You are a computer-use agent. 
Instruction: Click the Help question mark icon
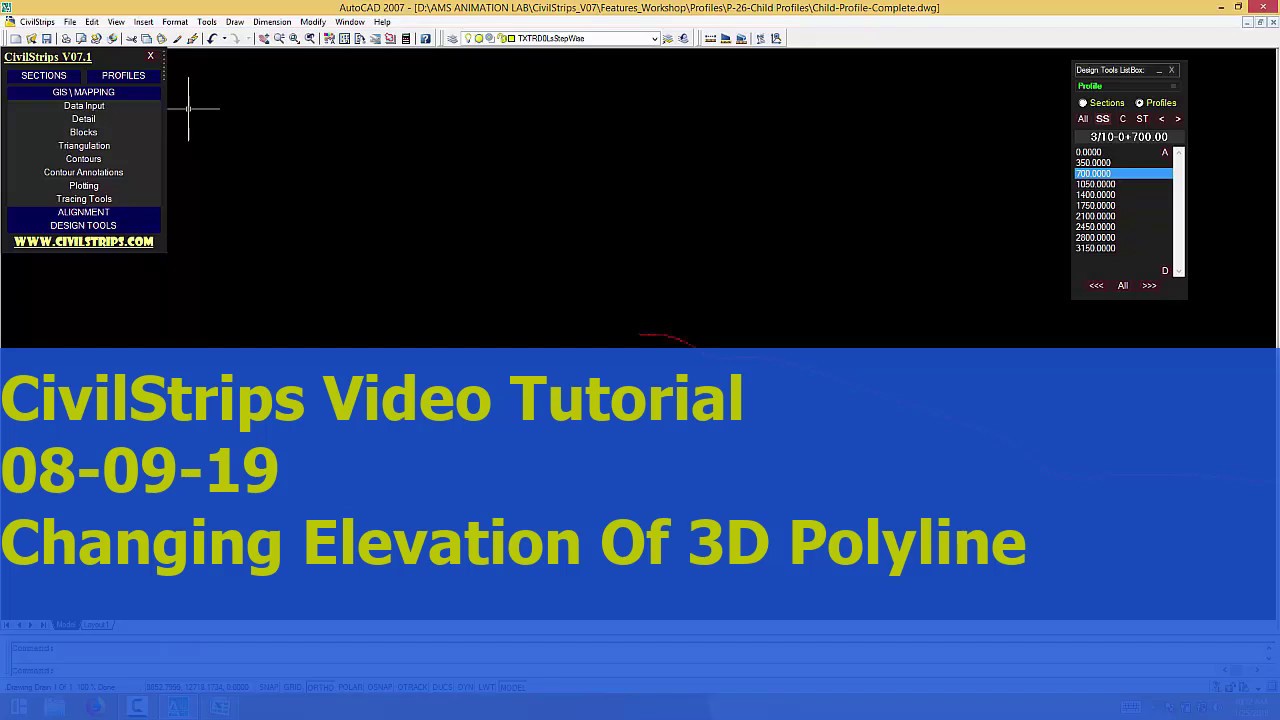click(425, 38)
